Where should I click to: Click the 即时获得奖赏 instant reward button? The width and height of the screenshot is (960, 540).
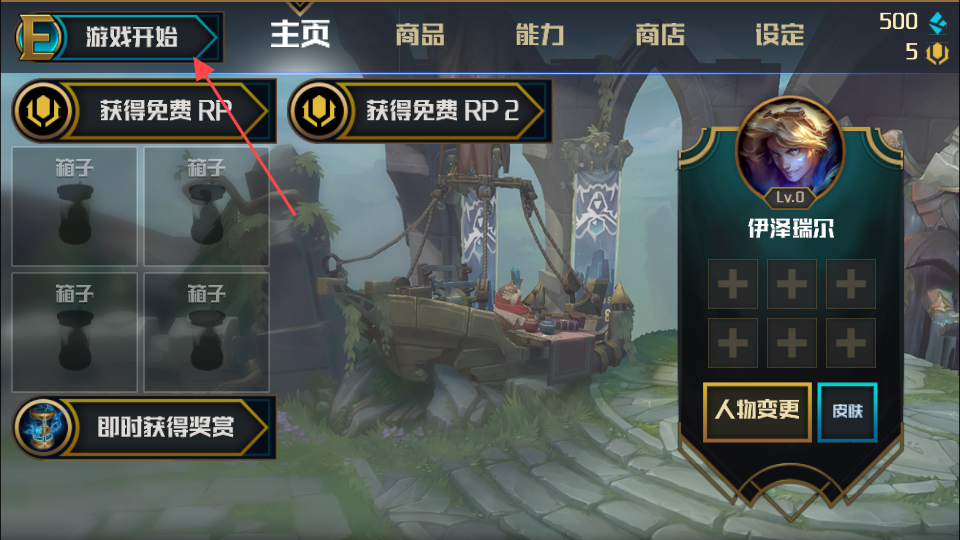tap(144, 427)
